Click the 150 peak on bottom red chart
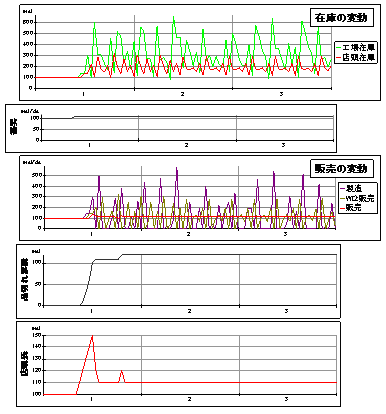 (x=92, y=336)
